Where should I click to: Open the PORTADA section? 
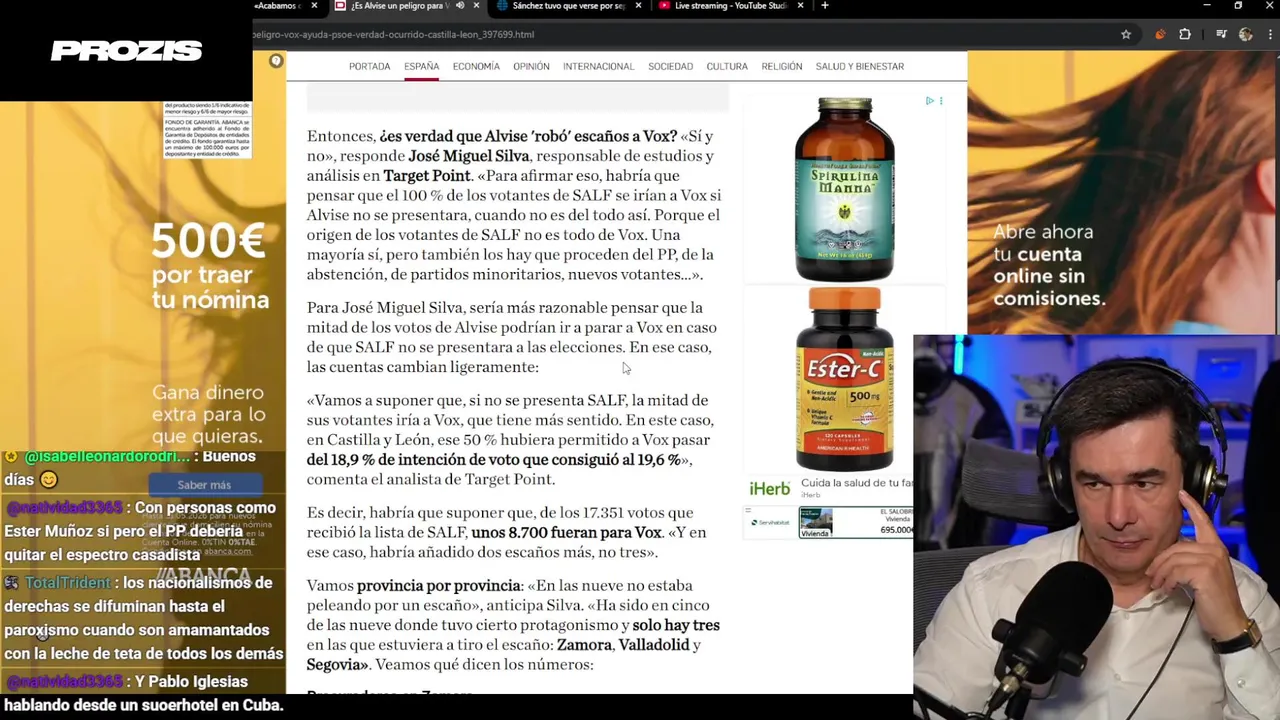369,66
